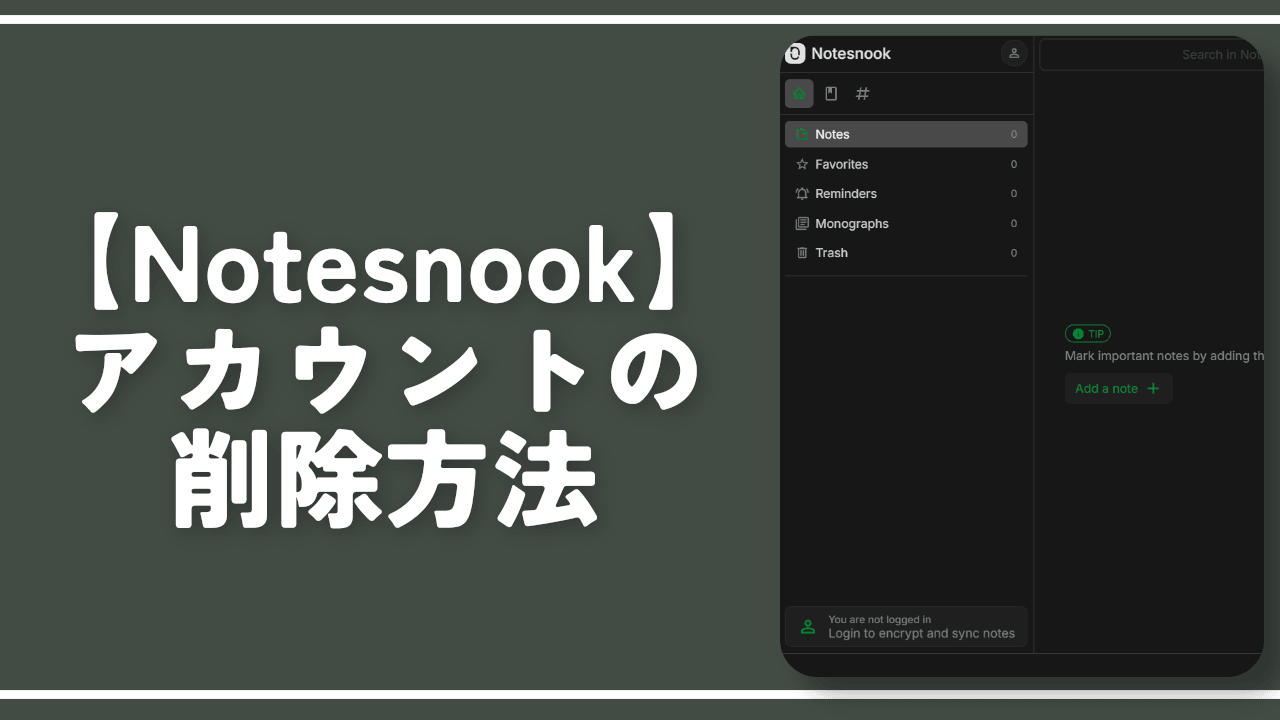The image size is (1280, 720).
Task: Click the Monographs icon
Action: click(x=802, y=224)
